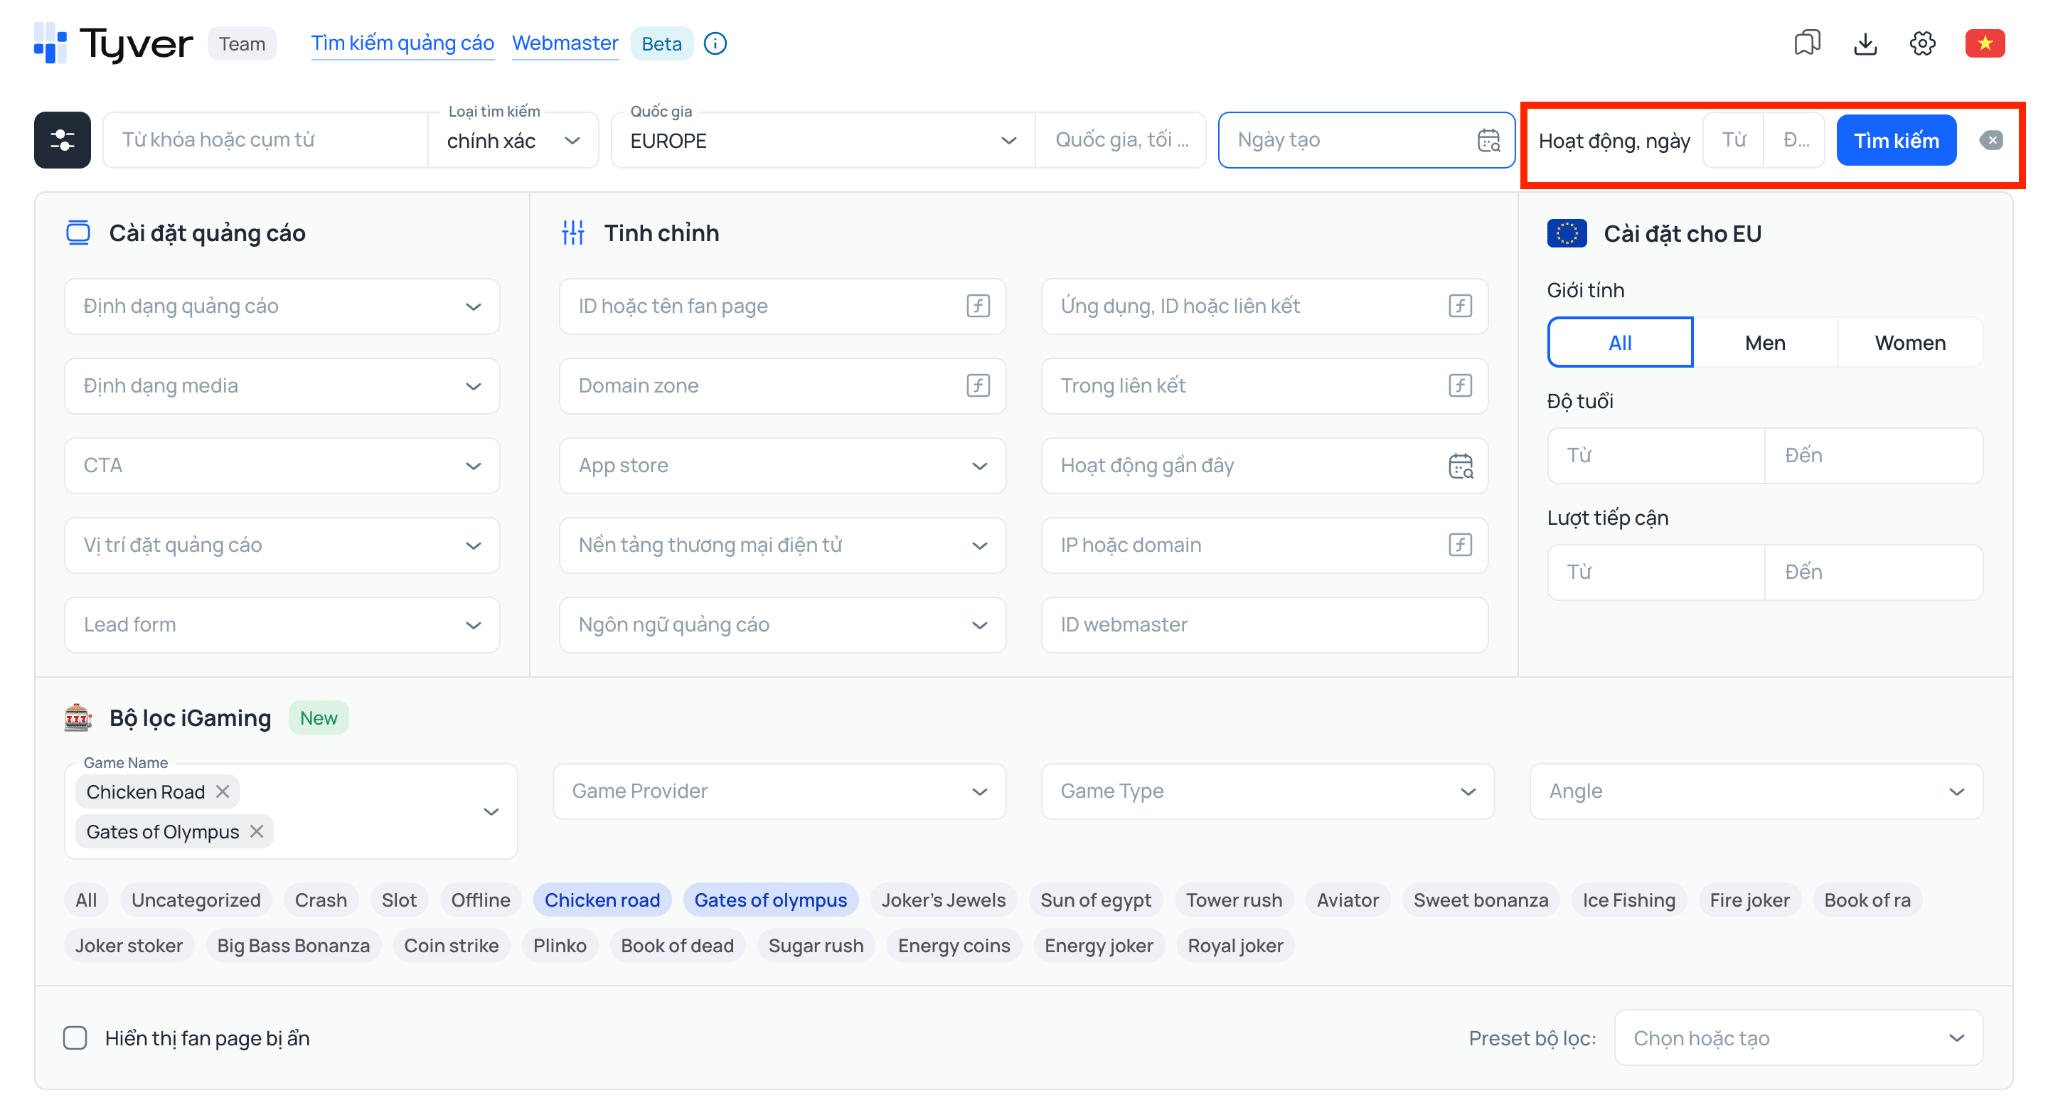Switch to Webmaster tab
2048x1104 pixels.
(565, 43)
